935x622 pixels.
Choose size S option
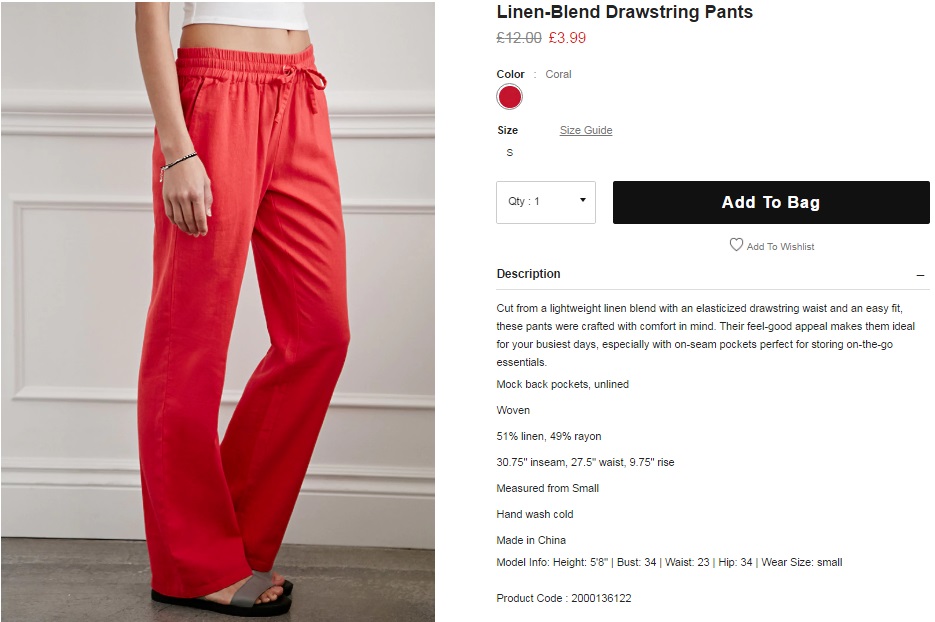[x=509, y=153]
